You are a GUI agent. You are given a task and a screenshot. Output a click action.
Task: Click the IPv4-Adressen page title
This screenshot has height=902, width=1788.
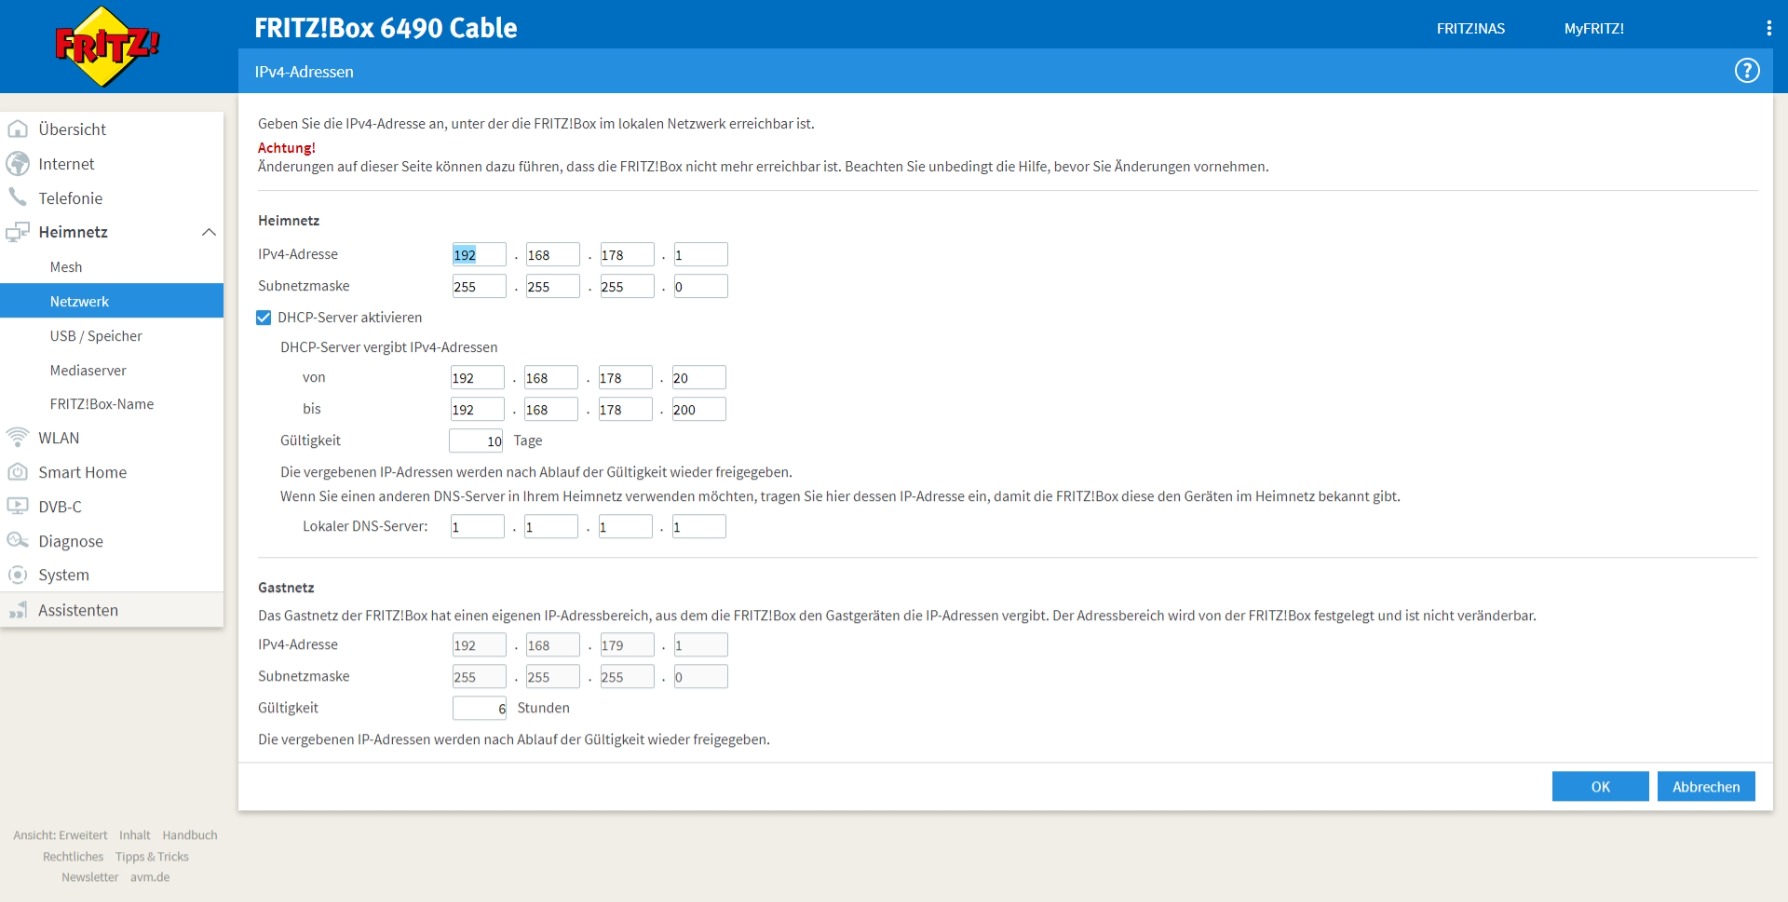[x=304, y=72]
